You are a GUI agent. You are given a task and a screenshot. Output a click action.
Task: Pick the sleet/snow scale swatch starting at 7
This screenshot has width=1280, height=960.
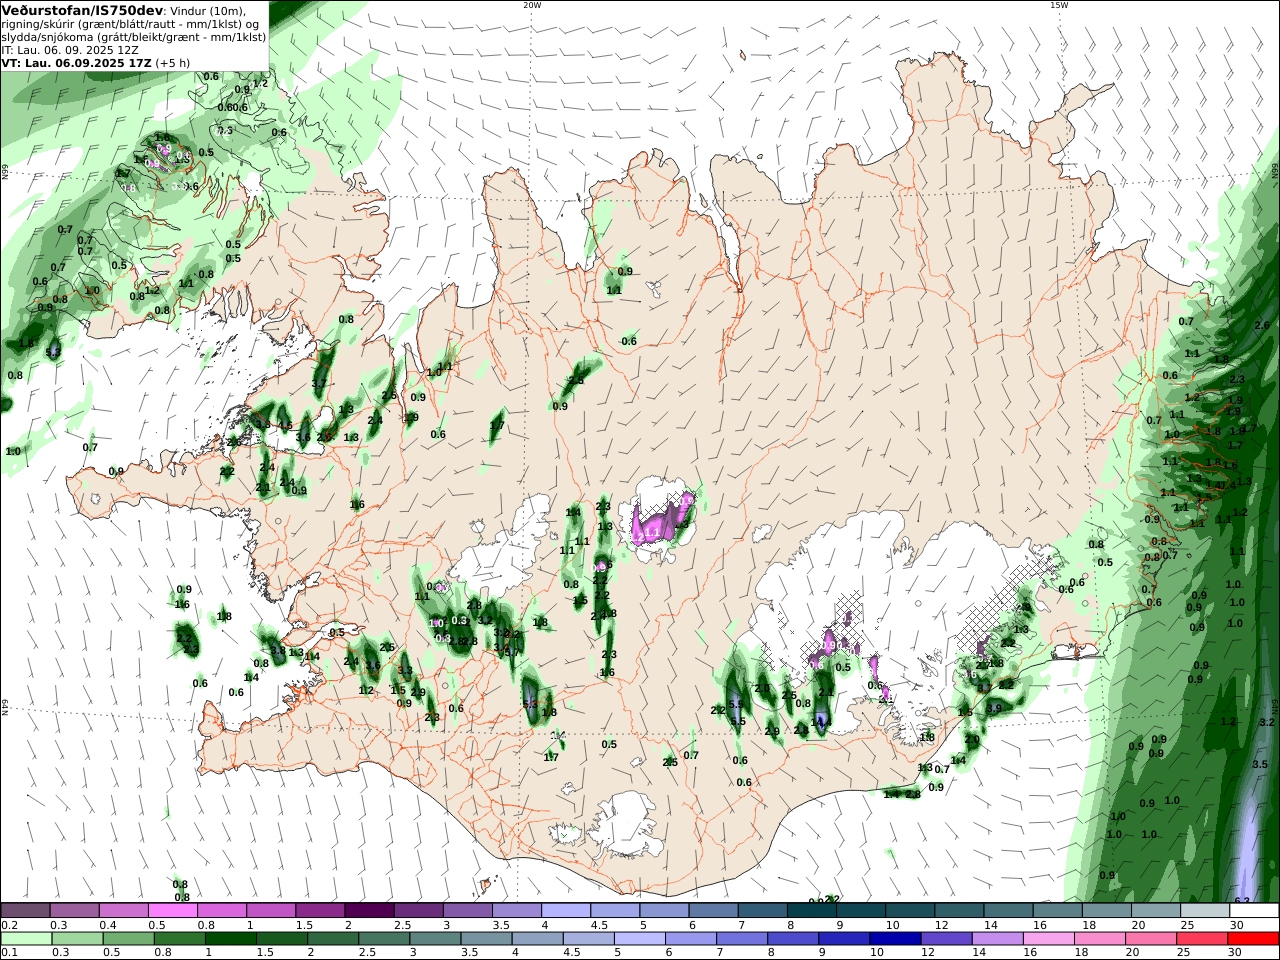pyautogui.click(x=763, y=910)
